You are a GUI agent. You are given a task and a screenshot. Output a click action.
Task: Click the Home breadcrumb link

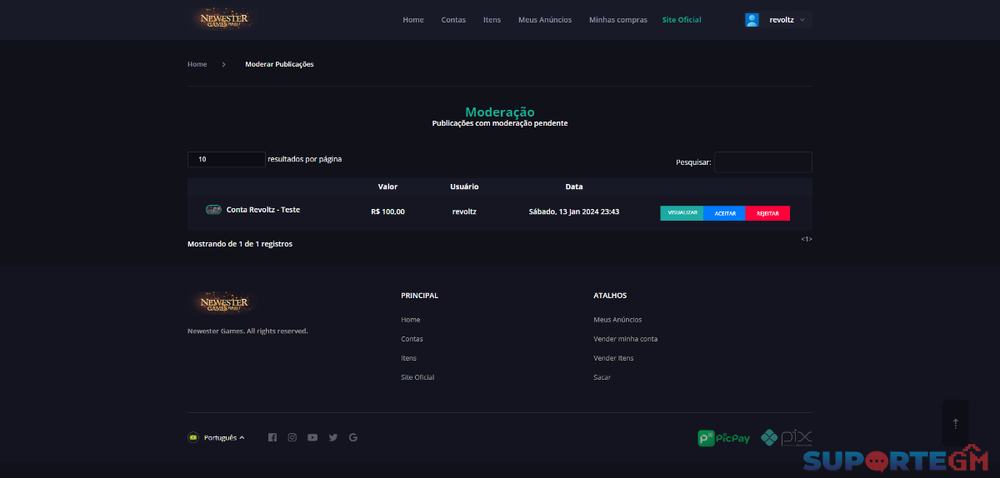[197, 64]
